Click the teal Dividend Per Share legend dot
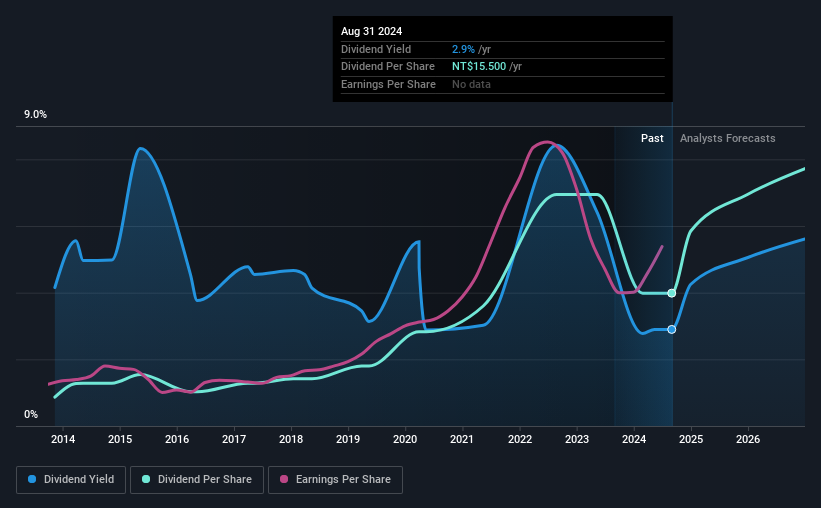This screenshot has height=508, width=821. (x=146, y=479)
